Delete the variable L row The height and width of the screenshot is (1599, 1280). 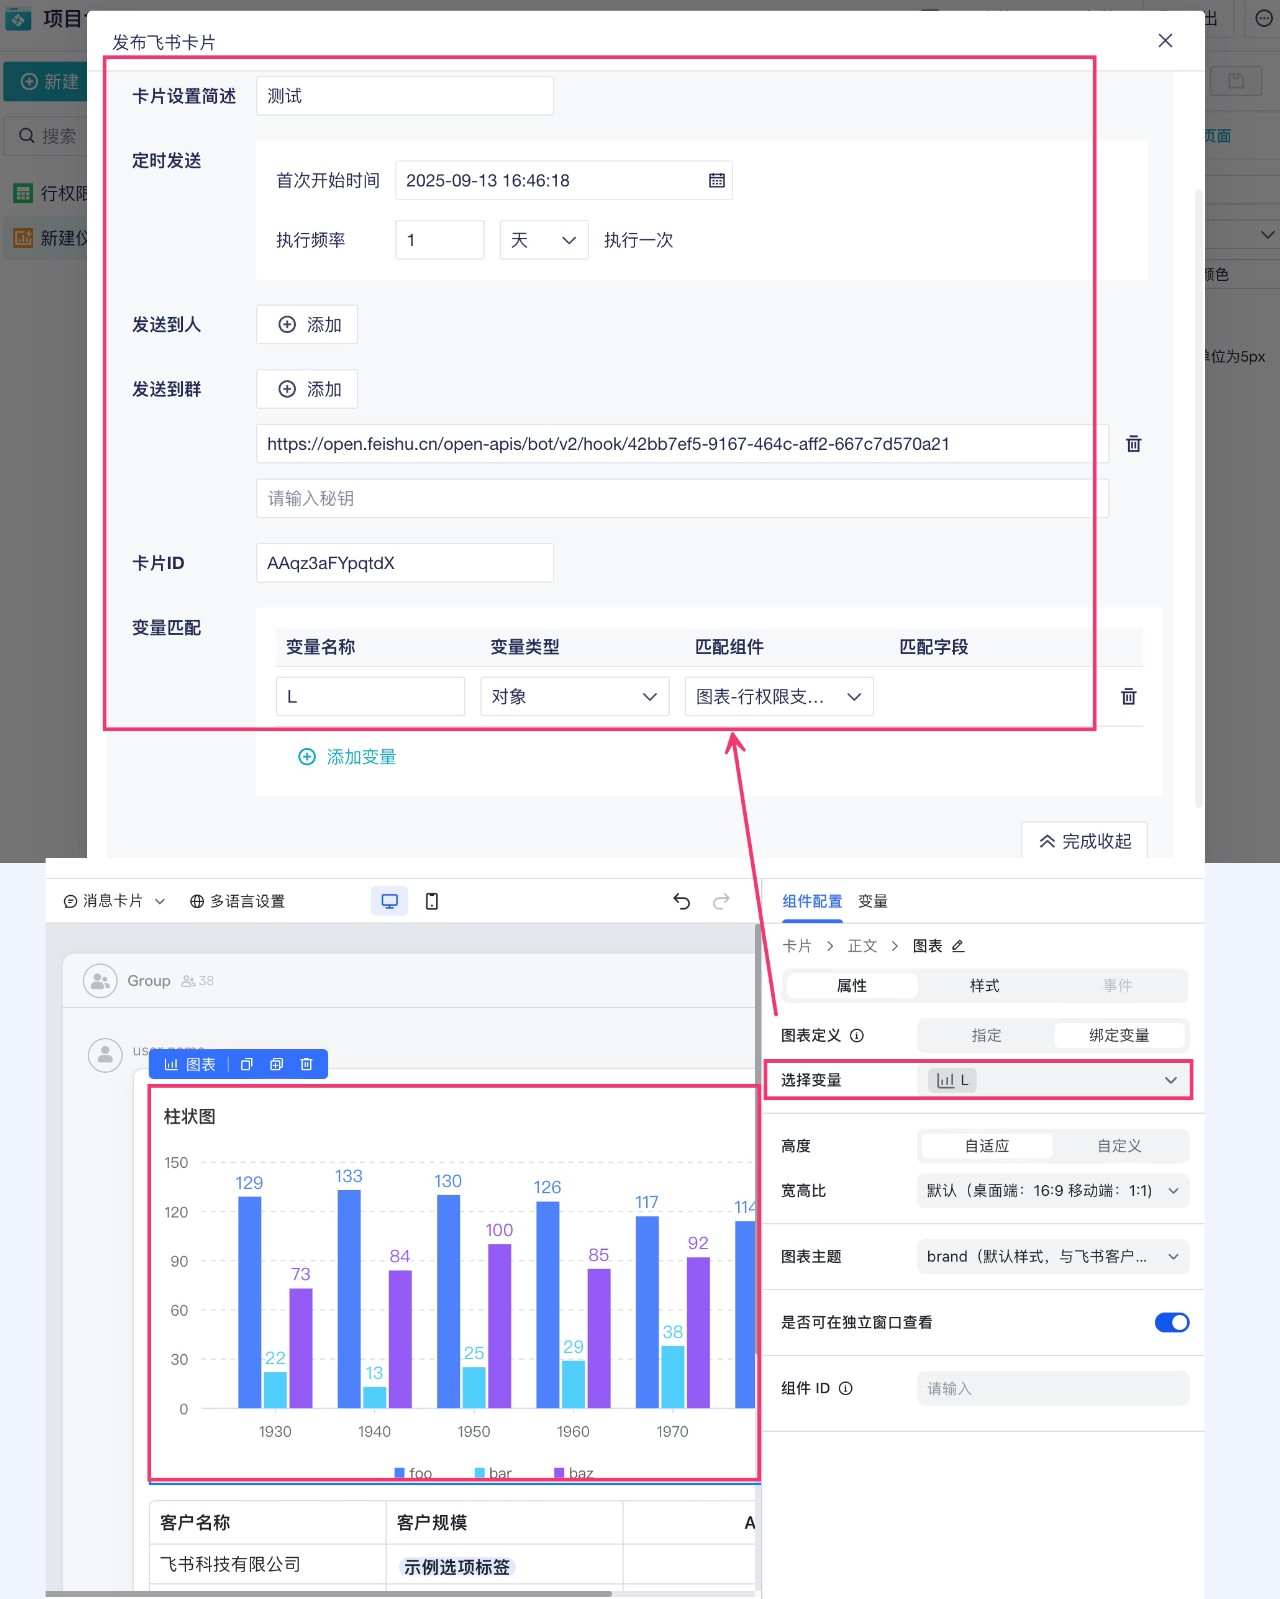click(x=1128, y=696)
